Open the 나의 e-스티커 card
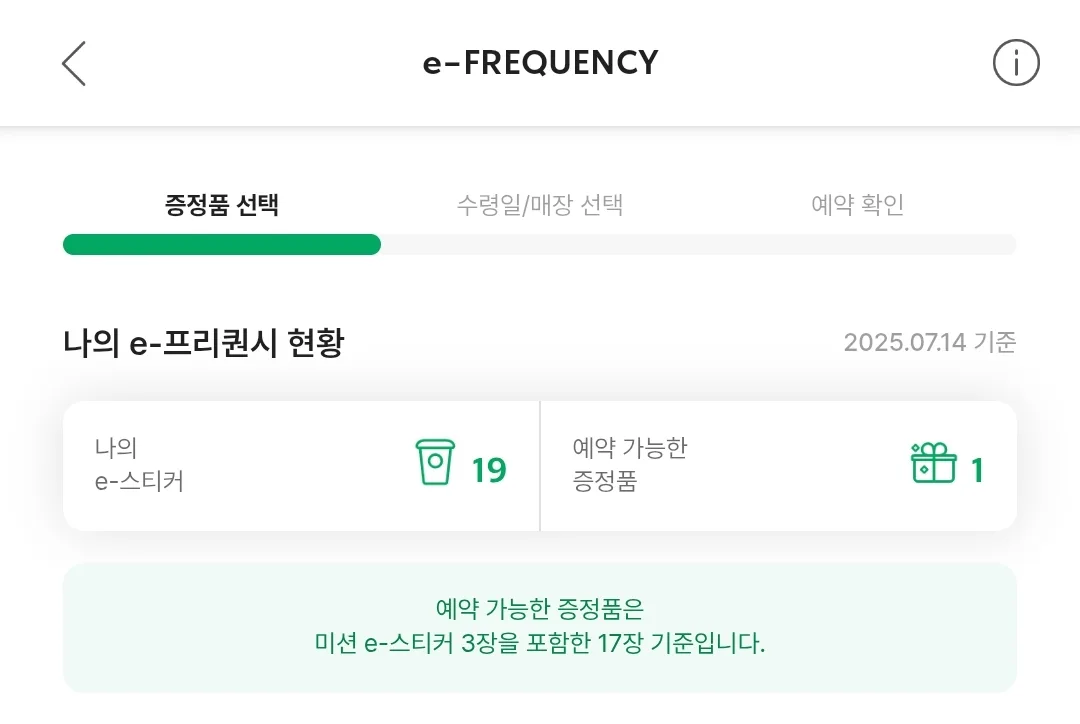This screenshot has height=724, width=1080. click(x=301, y=466)
